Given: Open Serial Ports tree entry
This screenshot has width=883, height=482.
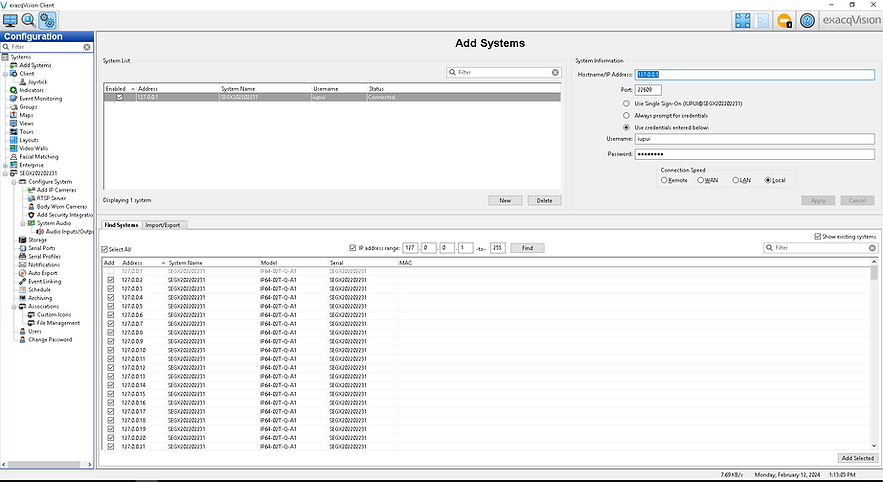Looking at the screenshot, I should pyautogui.click(x=42, y=248).
